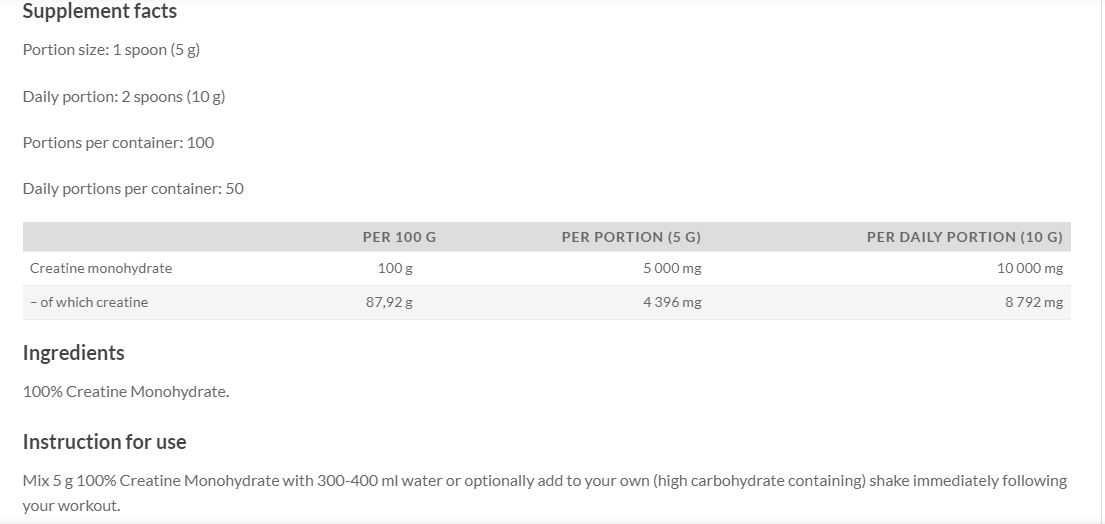The width and height of the screenshot is (1105, 524).
Task: Click the Ingredients heading
Action: pyautogui.click(x=74, y=353)
